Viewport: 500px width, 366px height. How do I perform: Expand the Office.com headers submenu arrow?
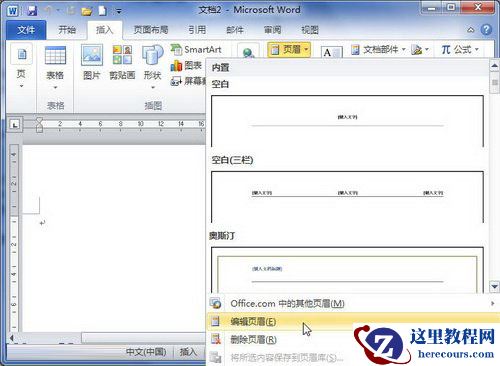493,304
